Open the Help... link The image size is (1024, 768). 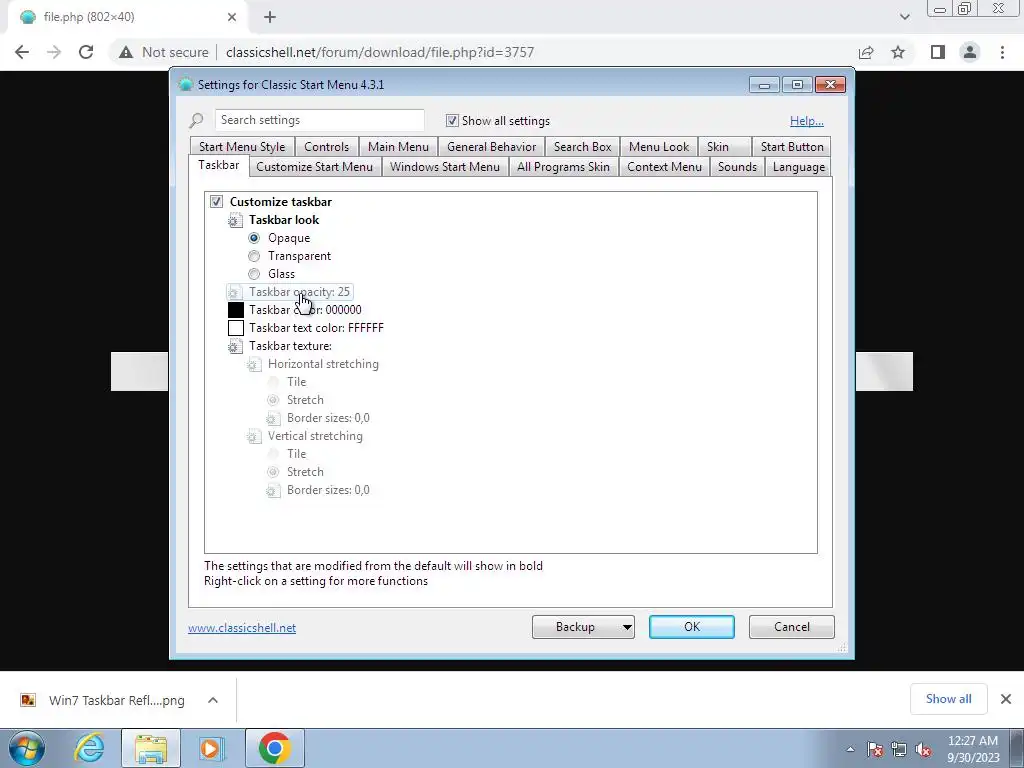pyautogui.click(x=807, y=121)
